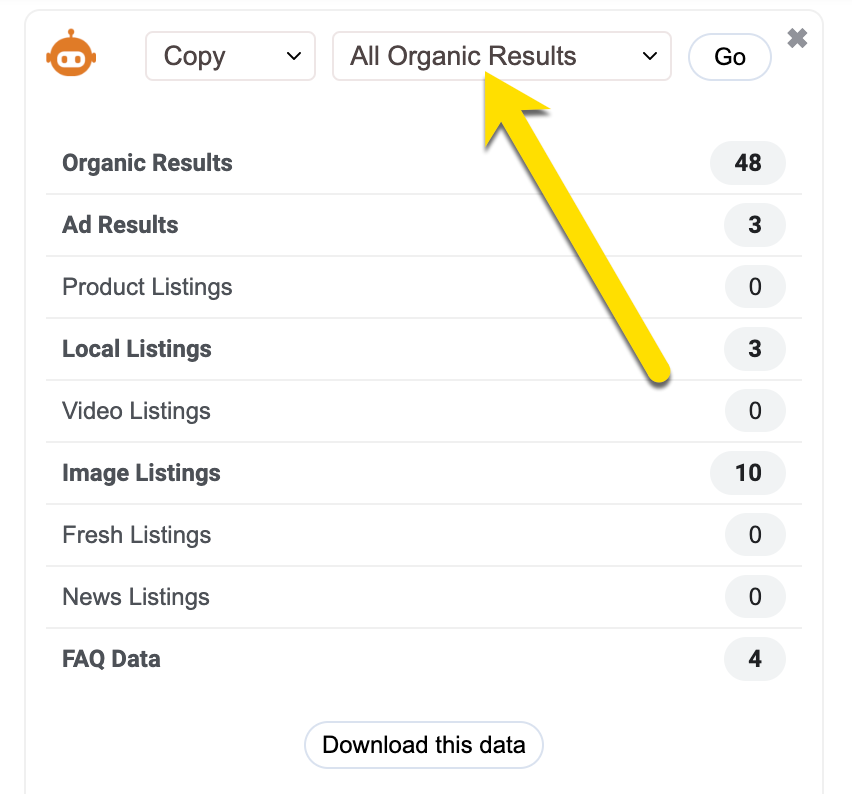
Task: Click the Download this data button
Action: pyautogui.click(x=423, y=745)
